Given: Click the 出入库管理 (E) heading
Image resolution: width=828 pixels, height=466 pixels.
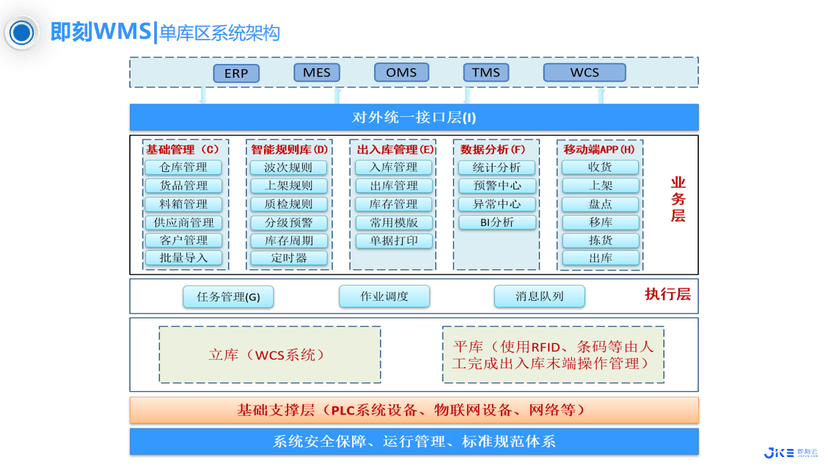Looking at the screenshot, I should click(395, 150).
